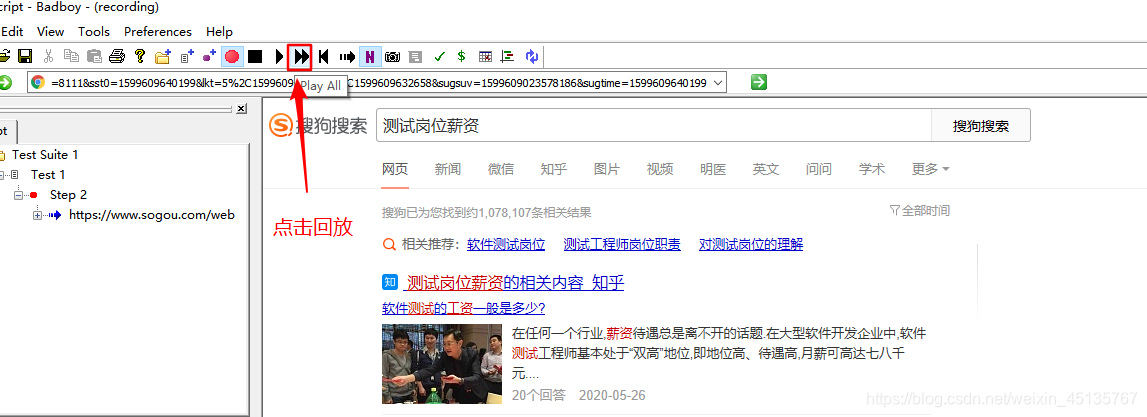Click the URL address bar field
The width and height of the screenshot is (1147, 417).
pyautogui.click(x=379, y=83)
